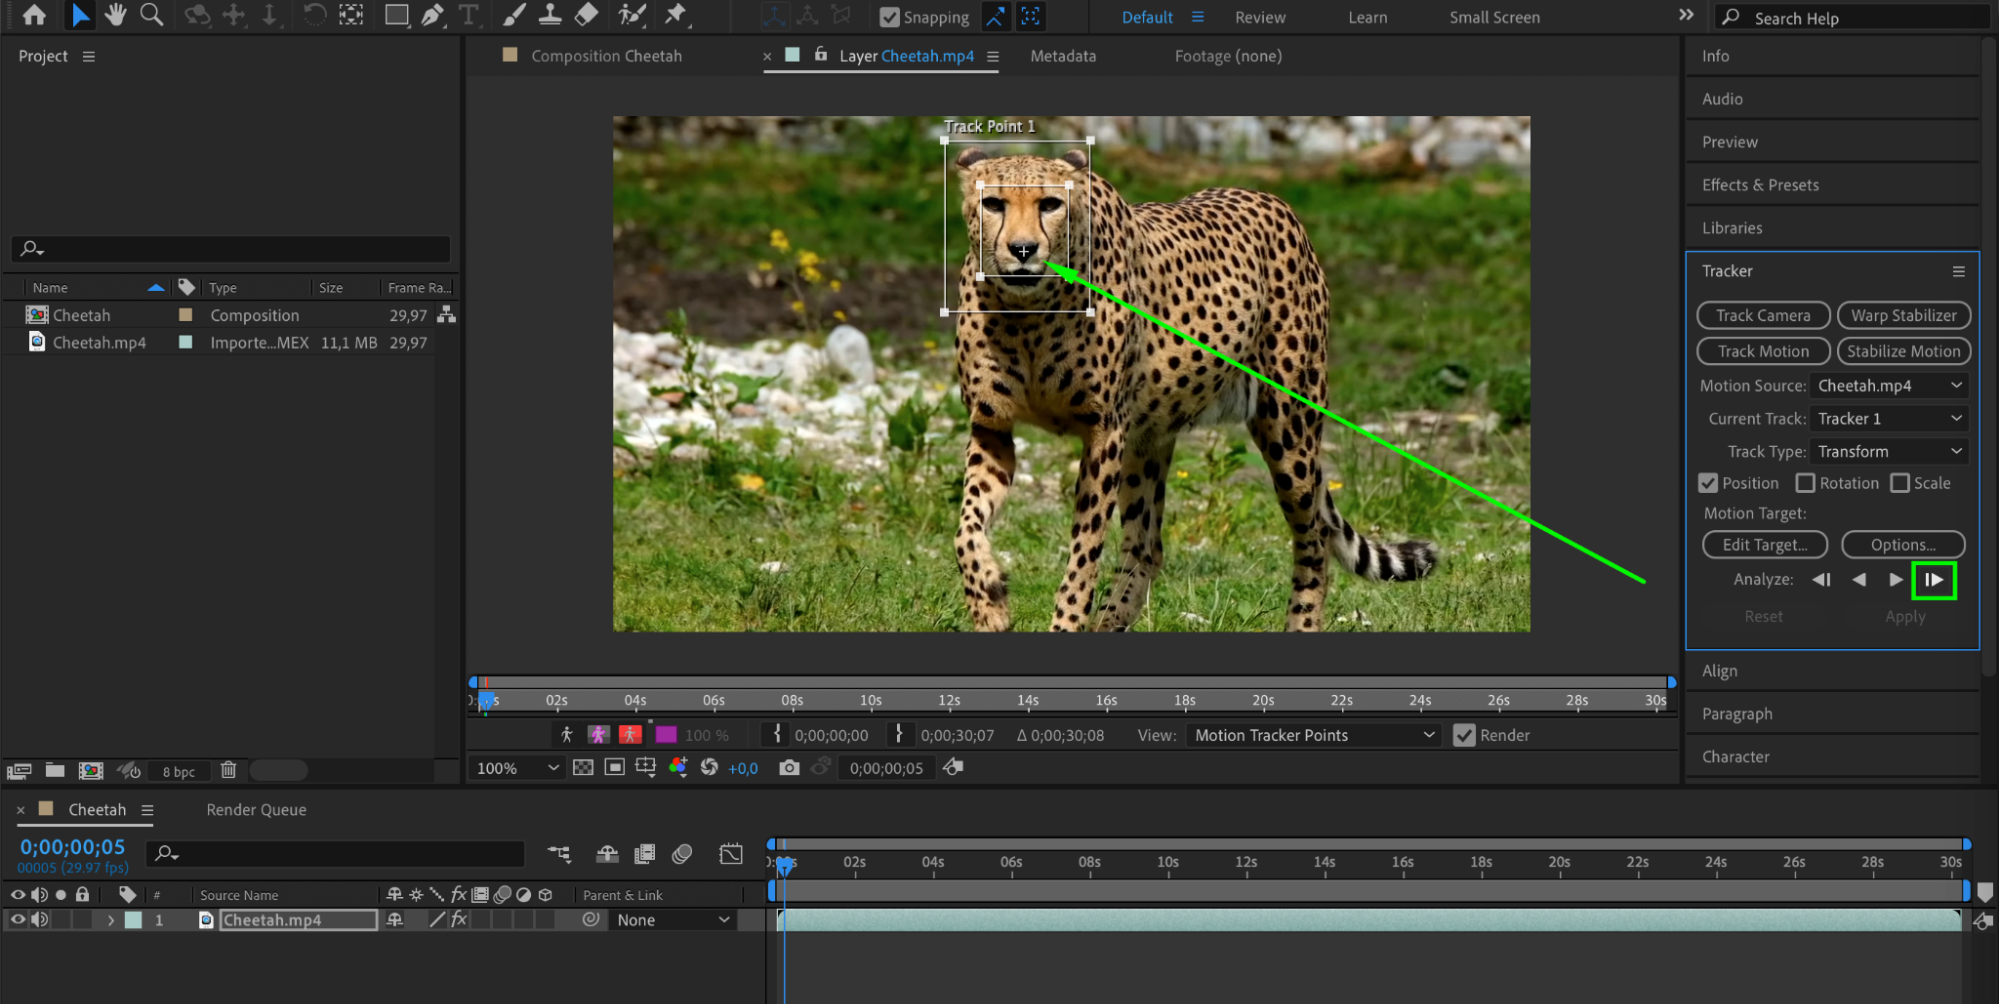Select the Pen tool
This screenshot has width=1999, height=1005.
click(432, 15)
